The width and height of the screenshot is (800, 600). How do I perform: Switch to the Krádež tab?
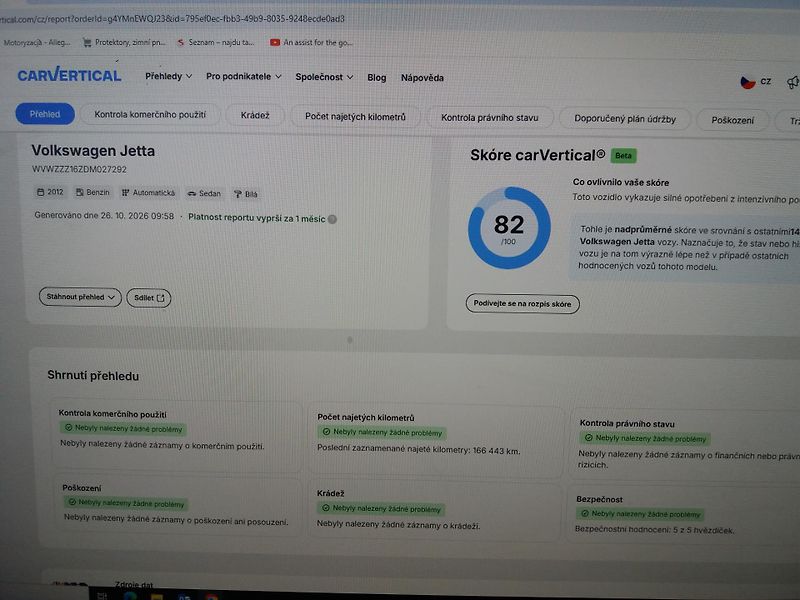[x=255, y=116]
